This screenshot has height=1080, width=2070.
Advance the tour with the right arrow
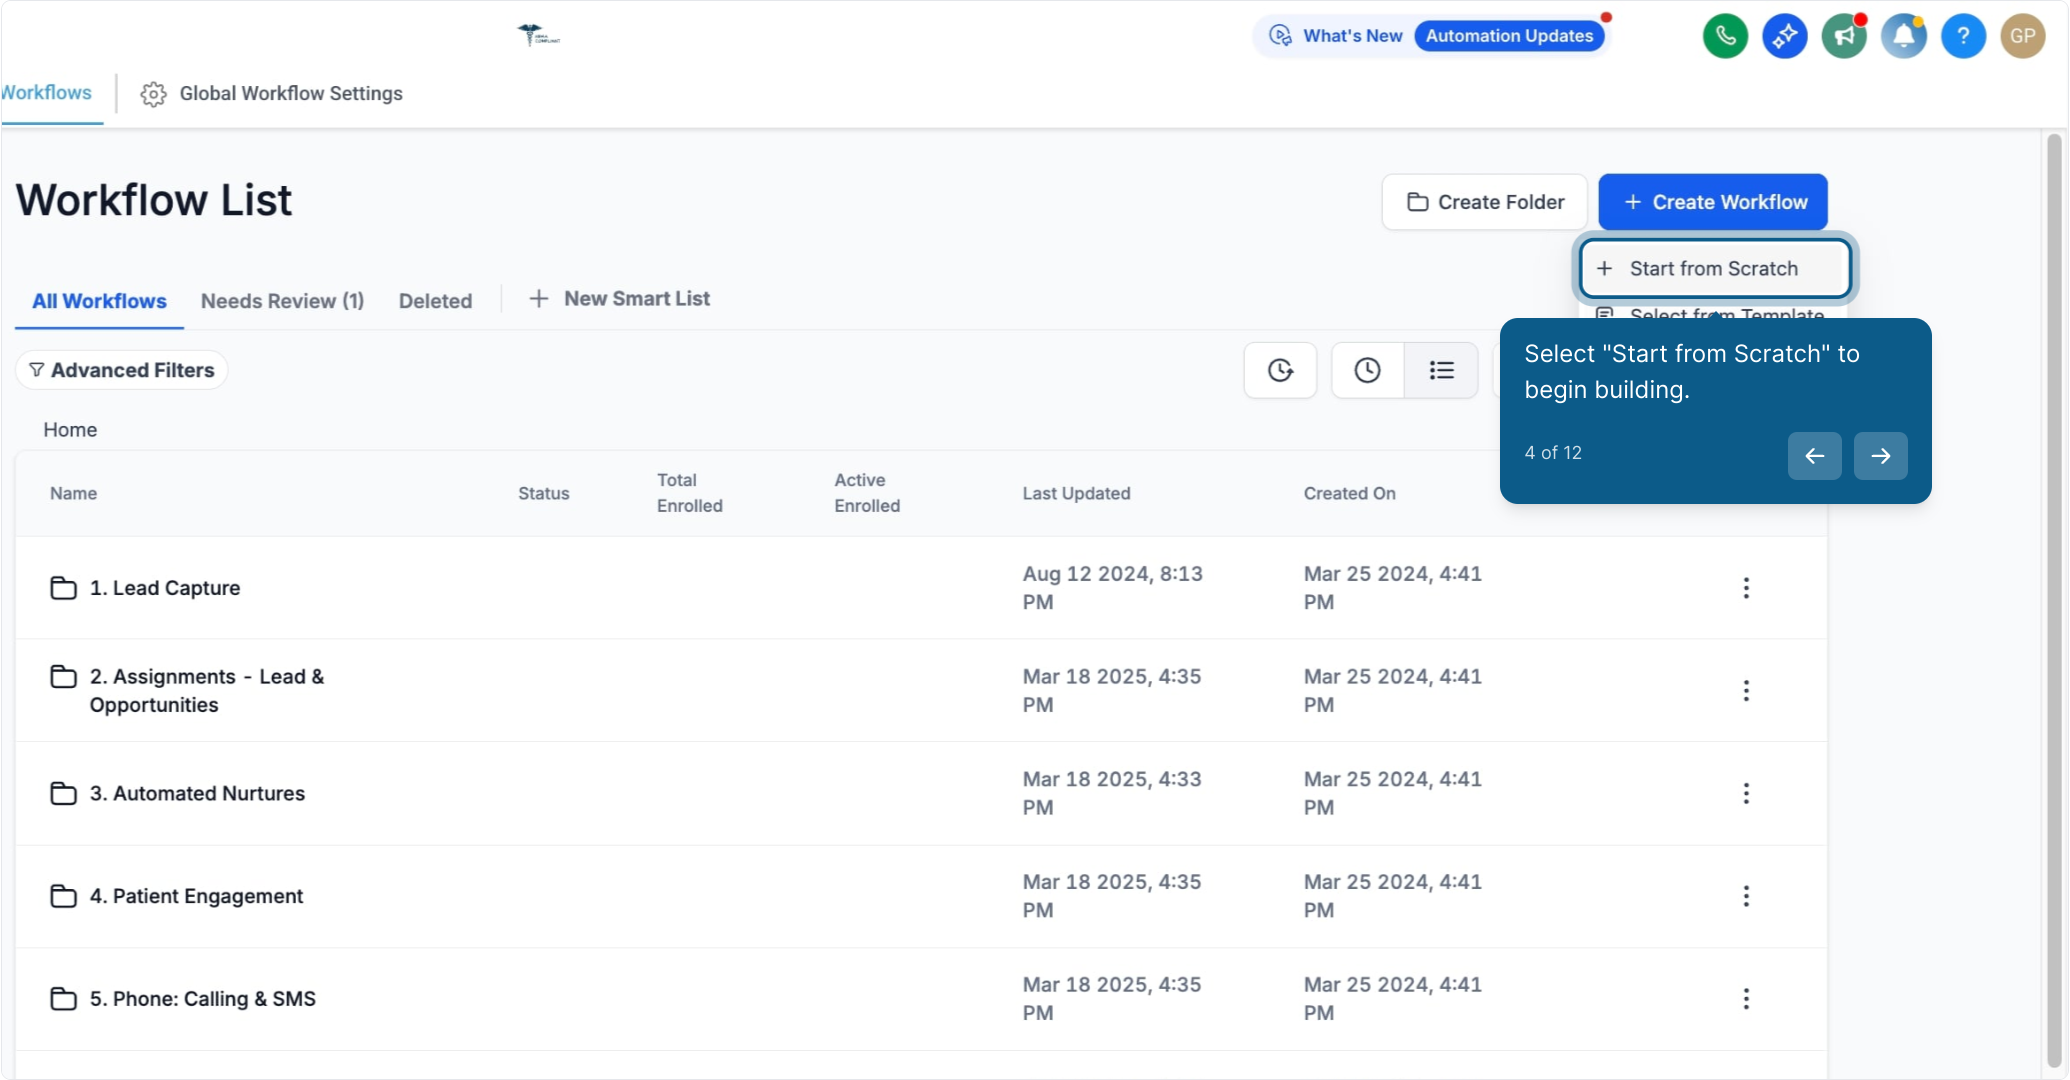tap(1880, 456)
